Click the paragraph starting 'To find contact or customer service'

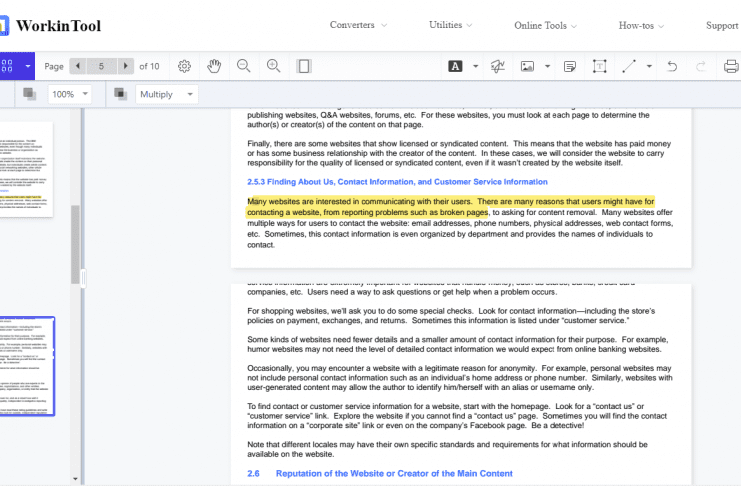(457, 416)
